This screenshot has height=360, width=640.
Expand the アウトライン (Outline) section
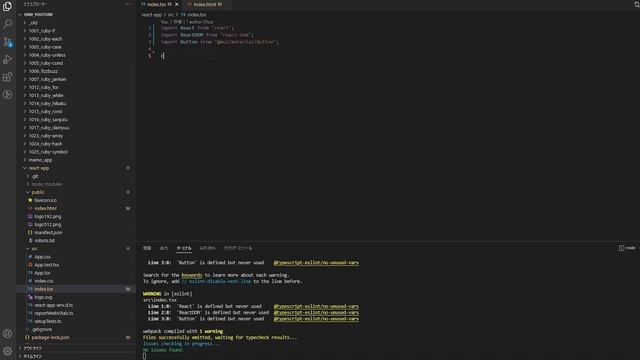(33, 348)
